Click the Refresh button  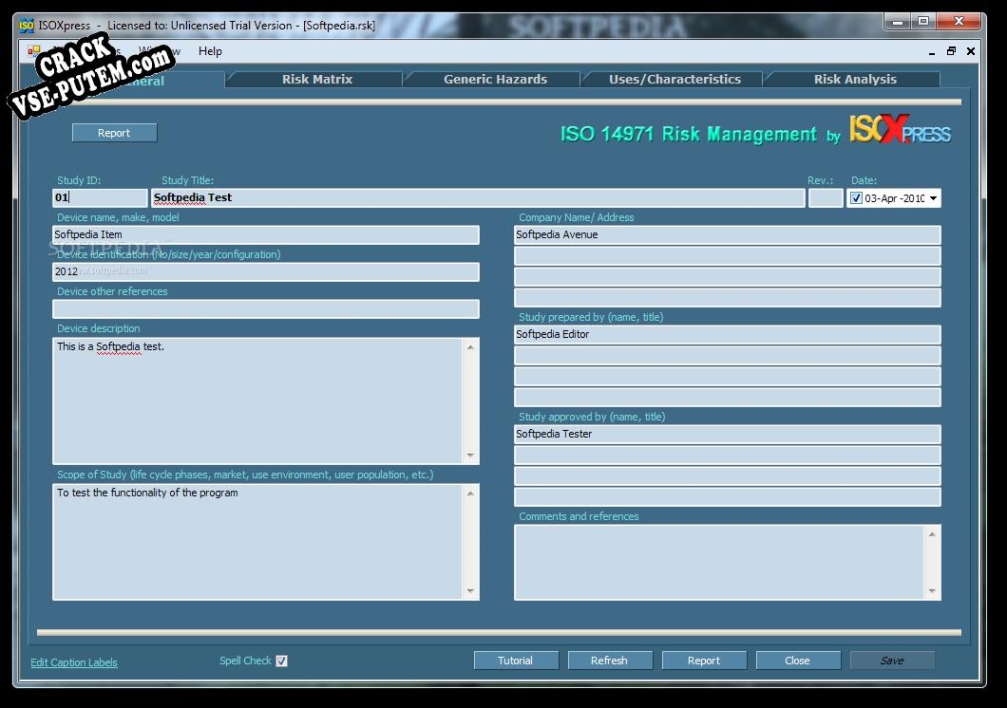(x=609, y=660)
